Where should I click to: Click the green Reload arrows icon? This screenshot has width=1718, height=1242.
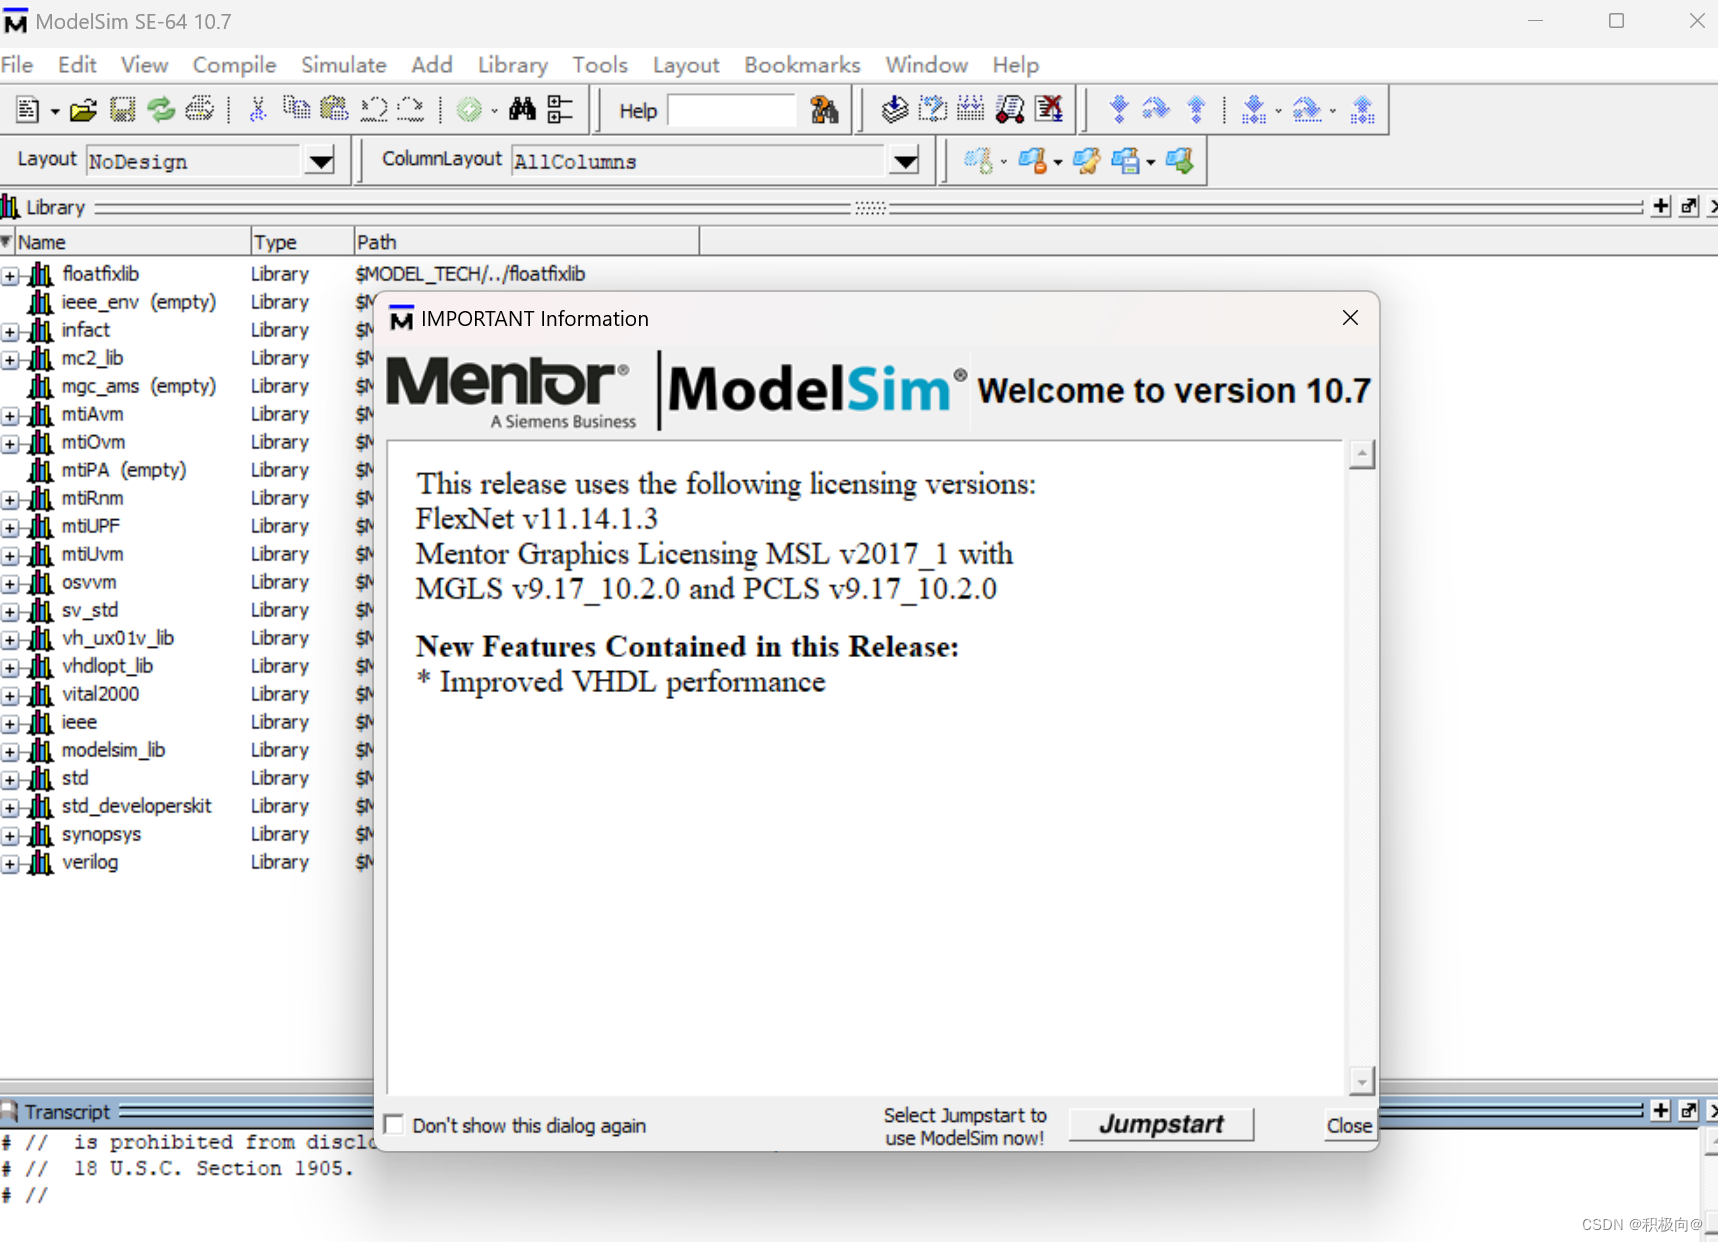point(161,110)
